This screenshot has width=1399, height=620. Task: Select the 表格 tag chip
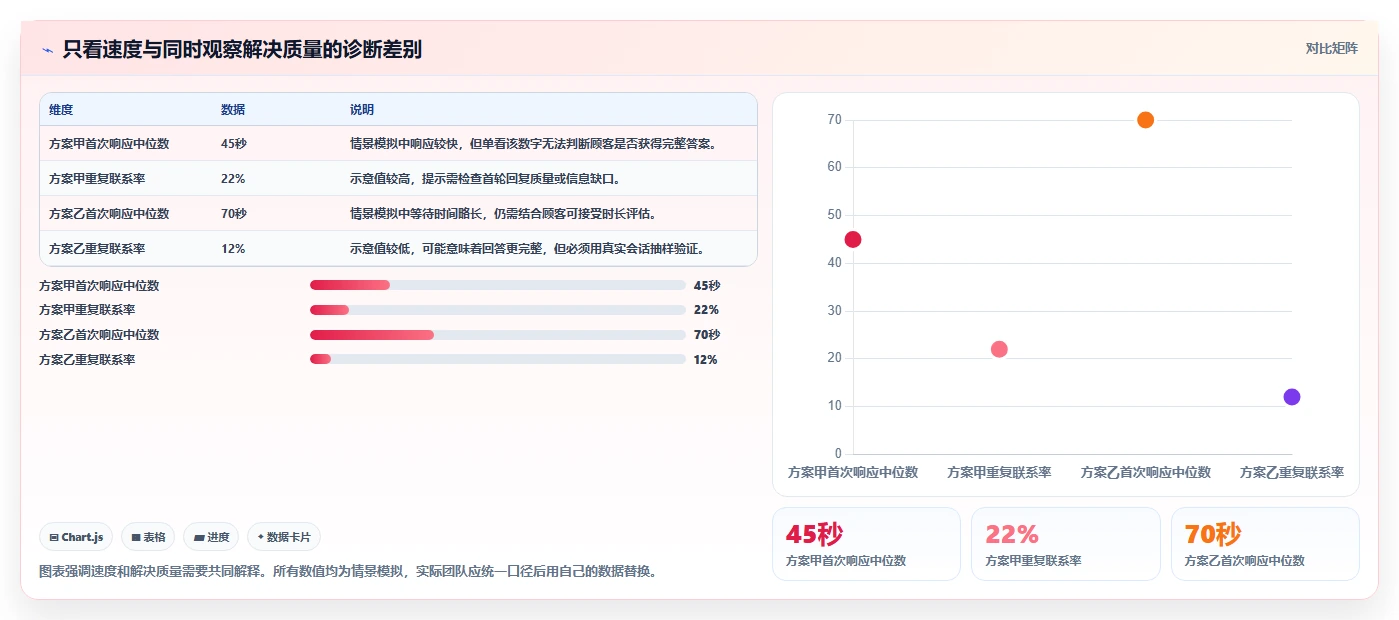148,537
